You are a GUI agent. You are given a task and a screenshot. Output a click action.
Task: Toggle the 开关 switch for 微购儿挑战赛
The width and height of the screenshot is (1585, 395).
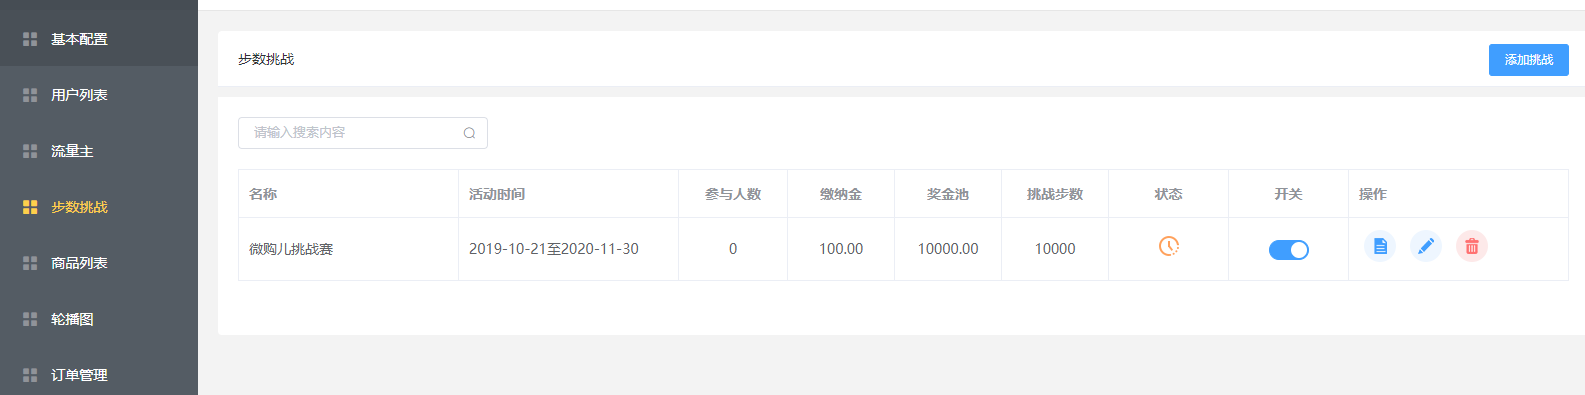pos(1288,250)
